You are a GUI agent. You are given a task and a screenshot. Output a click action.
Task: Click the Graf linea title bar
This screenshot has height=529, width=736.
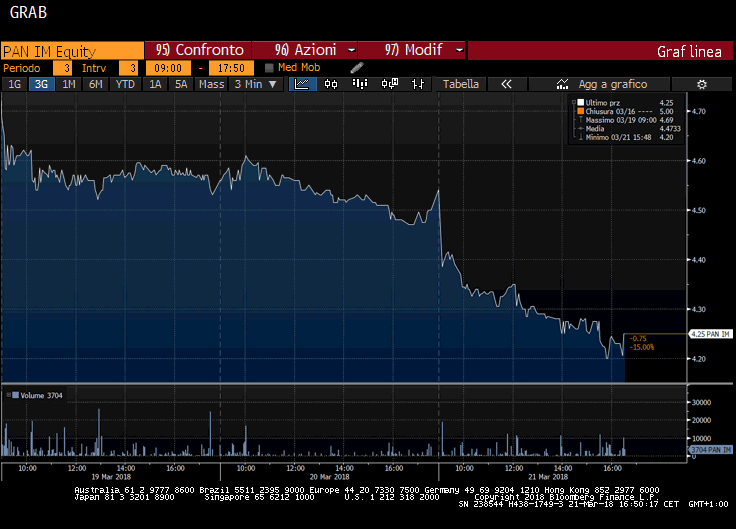600,51
